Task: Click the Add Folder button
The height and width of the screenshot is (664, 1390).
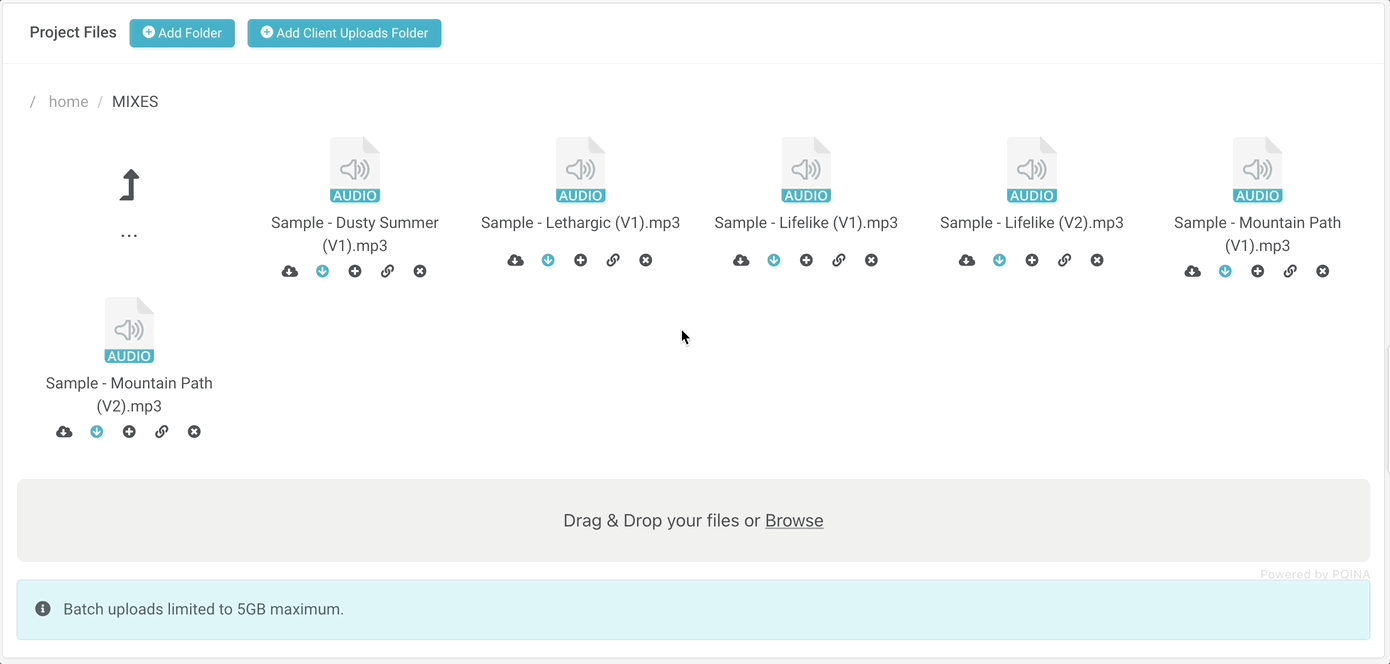Action: tap(182, 33)
